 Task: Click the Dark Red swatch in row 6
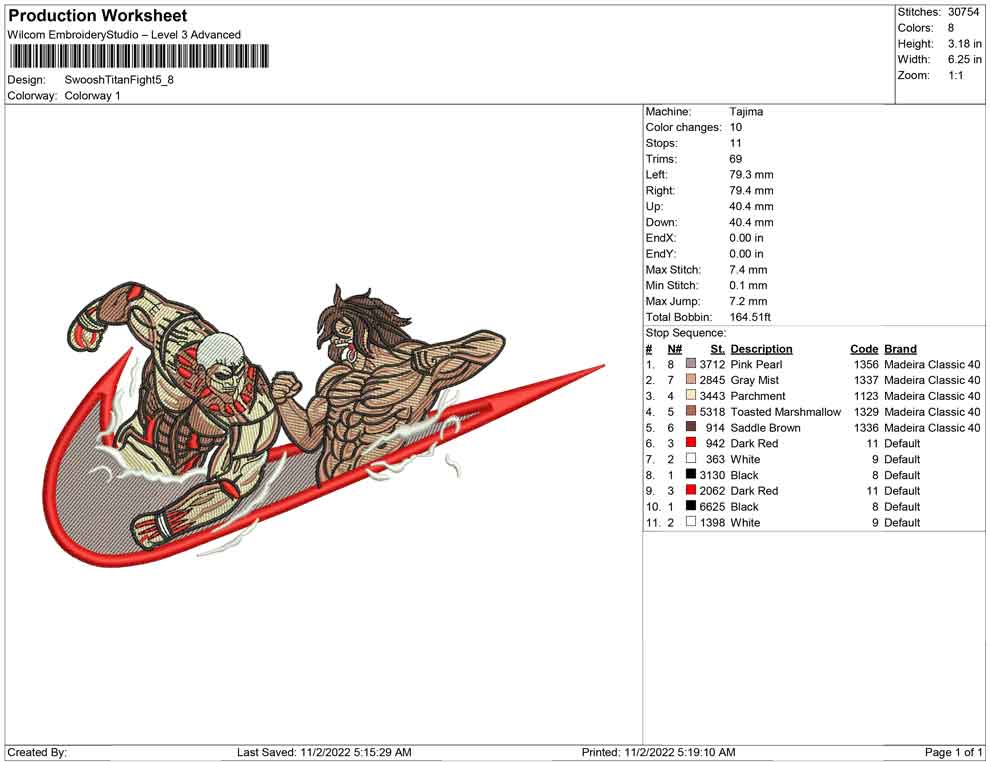691,443
